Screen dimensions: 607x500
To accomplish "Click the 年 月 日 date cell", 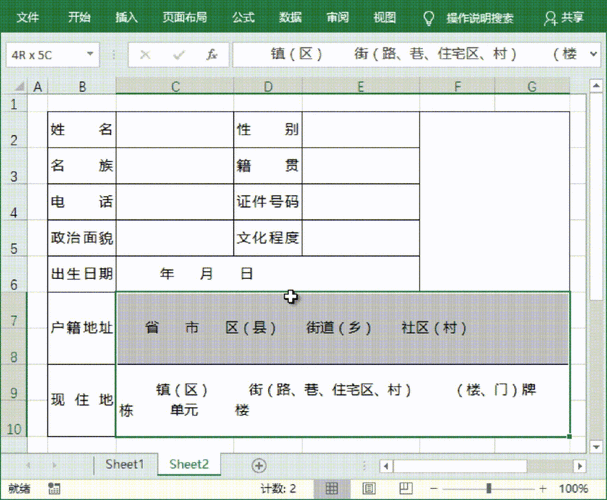I will [268, 274].
